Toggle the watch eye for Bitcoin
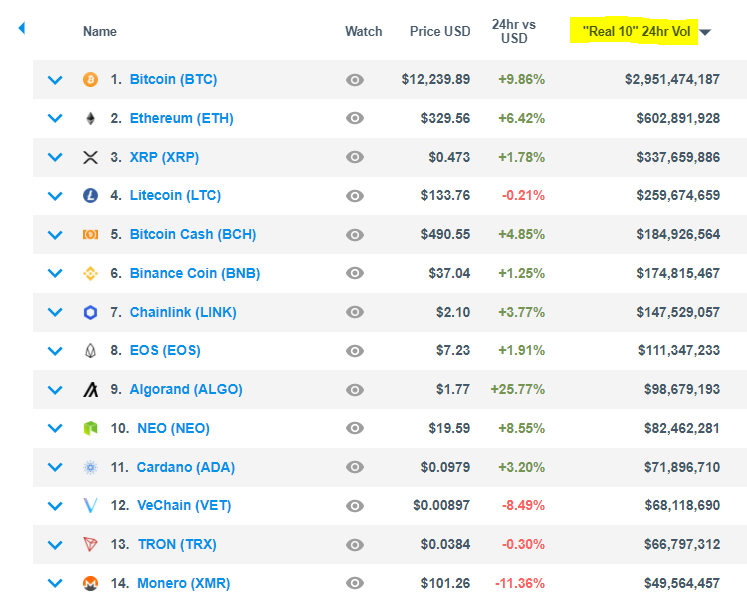This screenshot has height=602, width=747. pyautogui.click(x=354, y=79)
